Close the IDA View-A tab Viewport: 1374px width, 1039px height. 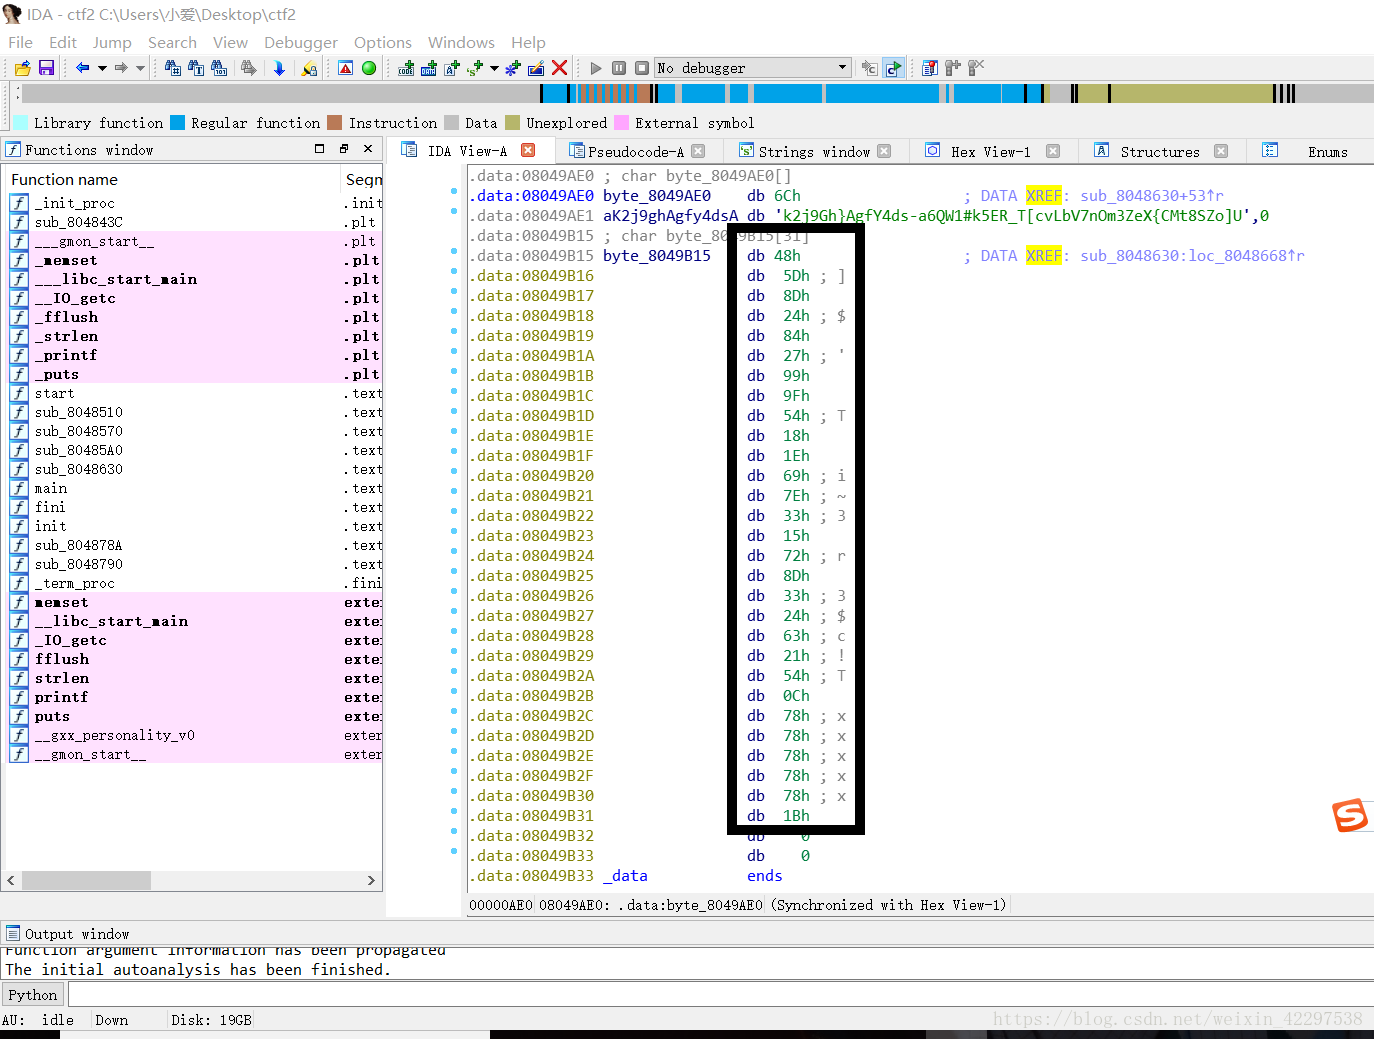tap(528, 150)
